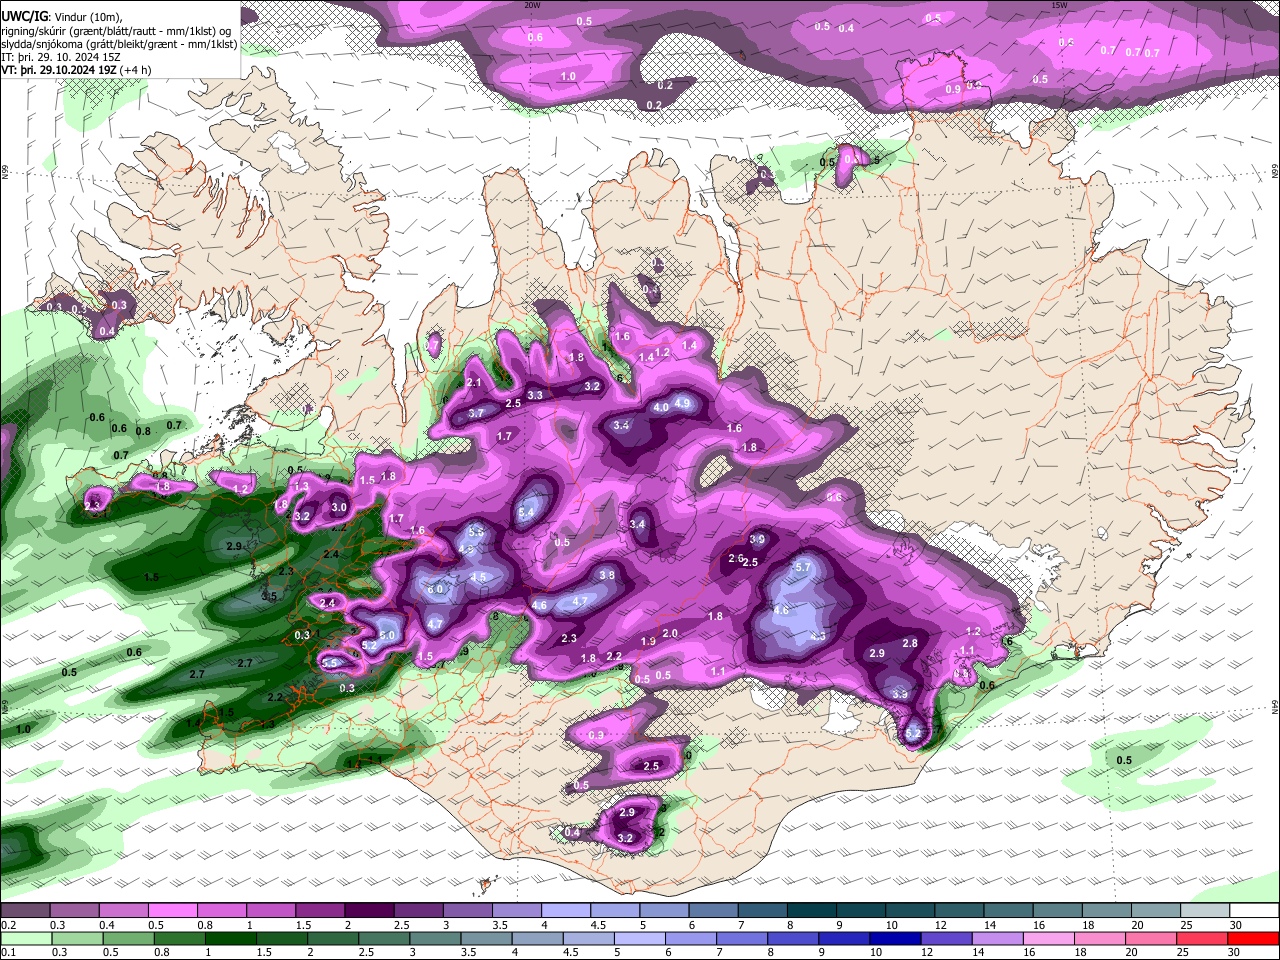Click the 15W longitude label at top

(1059, 5)
